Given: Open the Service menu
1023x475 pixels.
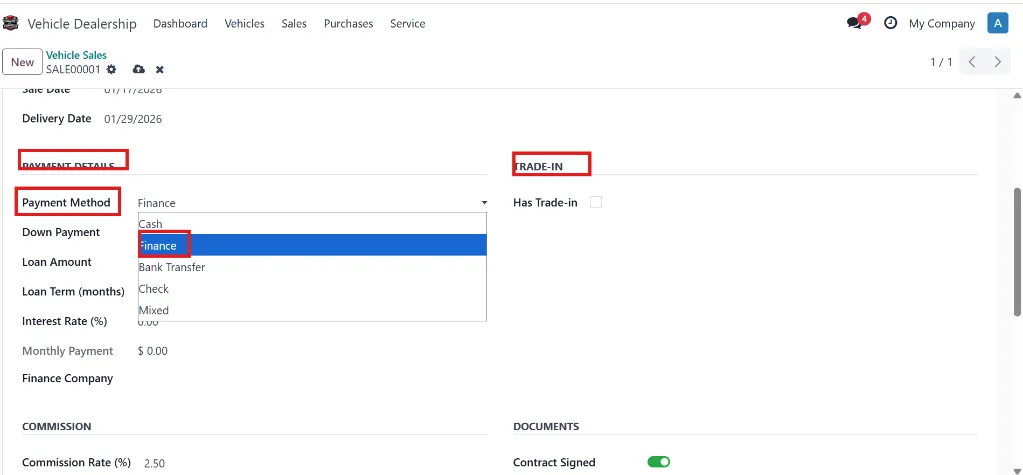Looking at the screenshot, I should (407, 23).
